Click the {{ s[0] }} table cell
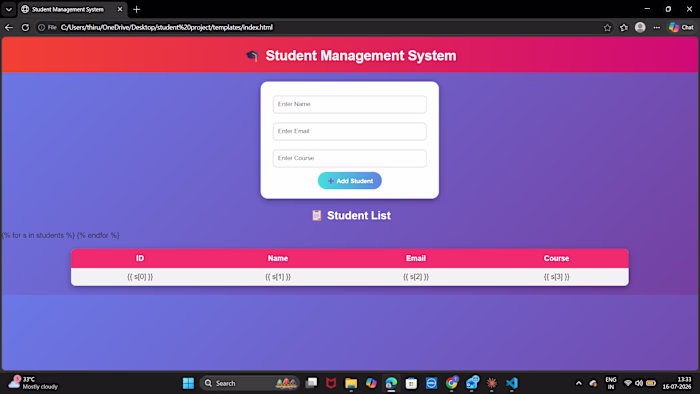This screenshot has width=700, height=394. (140, 277)
